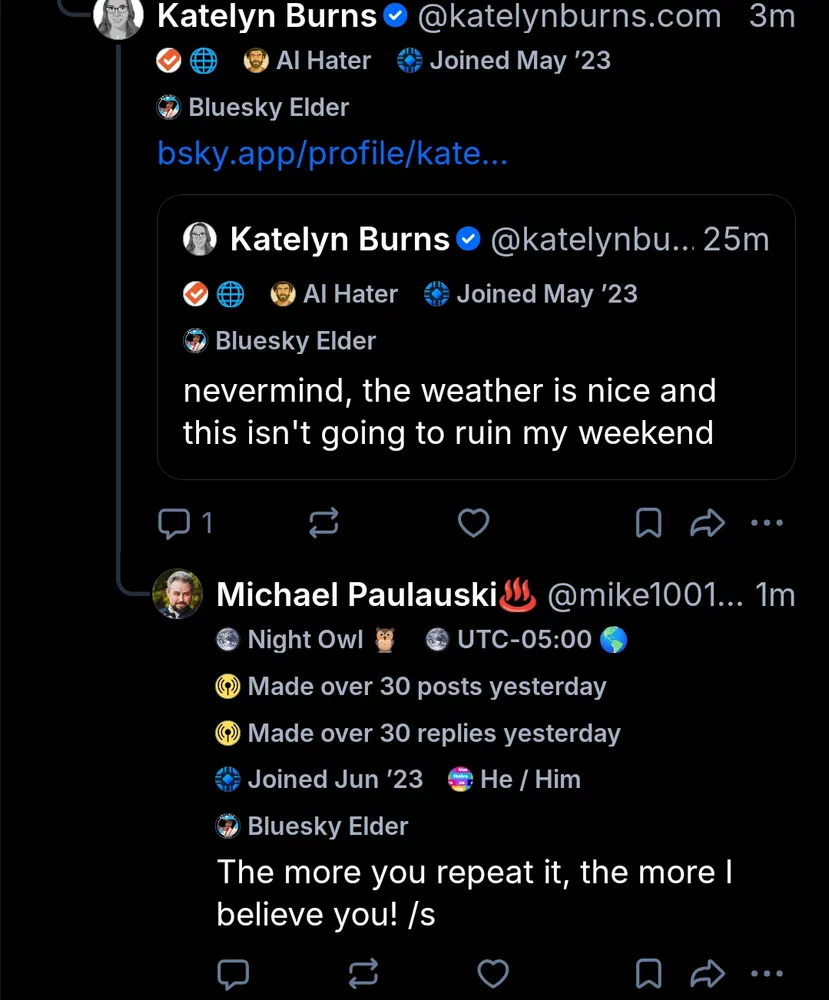The image size is (829, 1000).
Task: Click Katelyn Burns' avatar in the quoted post
Action: tap(200, 239)
